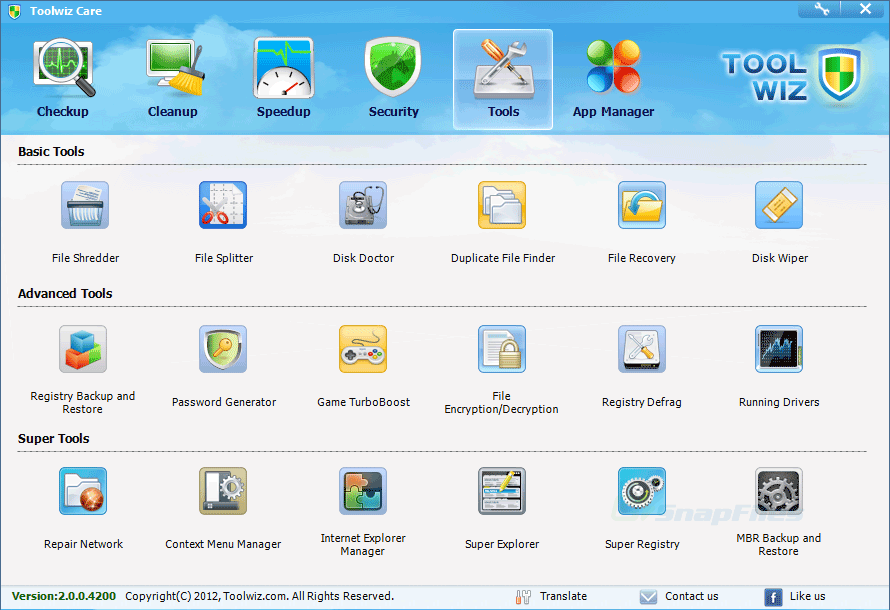The height and width of the screenshot is (610, 890).
Task: Click the File Splitter label
Action: coord(224,258)
